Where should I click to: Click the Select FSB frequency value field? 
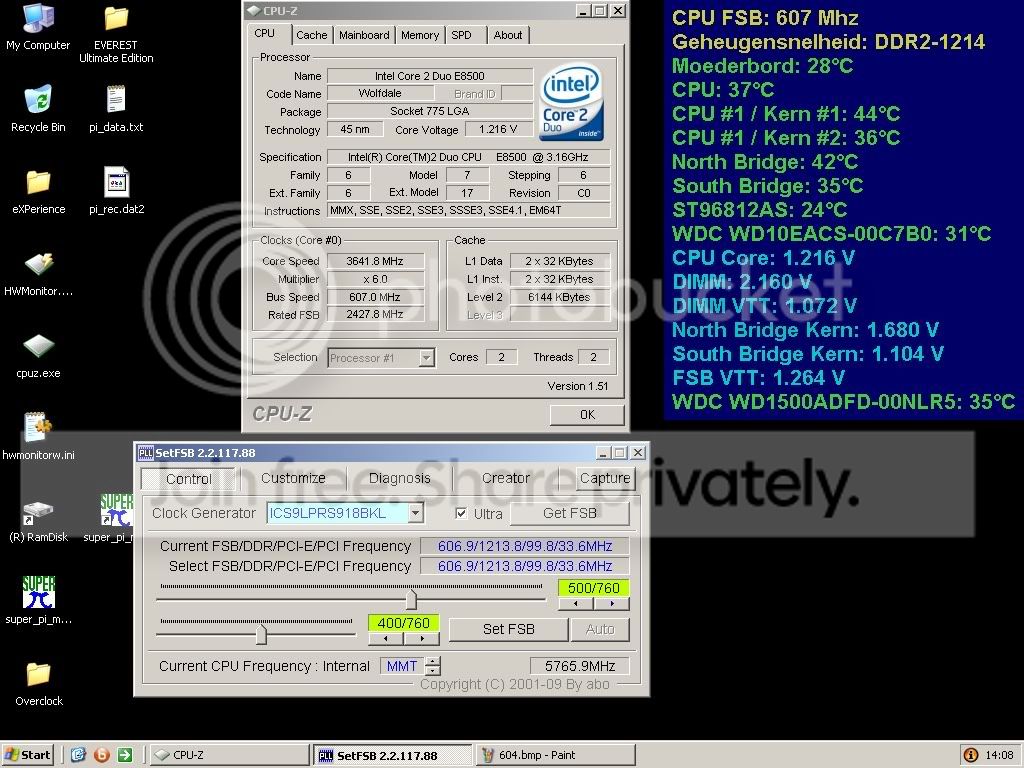pyautogui.click(x=525, y=566)
